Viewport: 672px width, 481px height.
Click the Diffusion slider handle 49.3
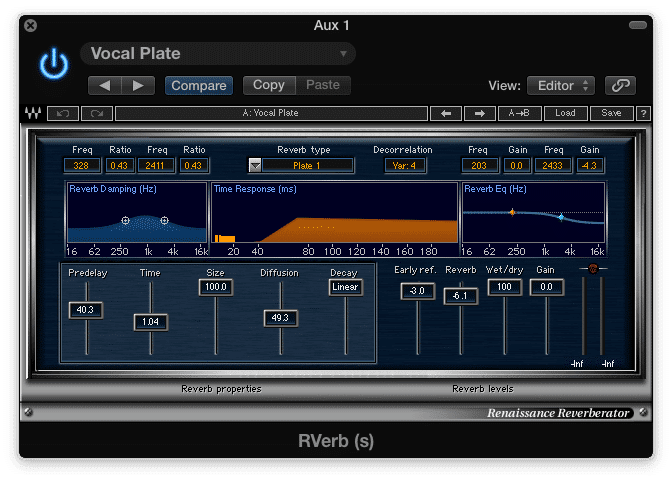click(x=281, y=318)
